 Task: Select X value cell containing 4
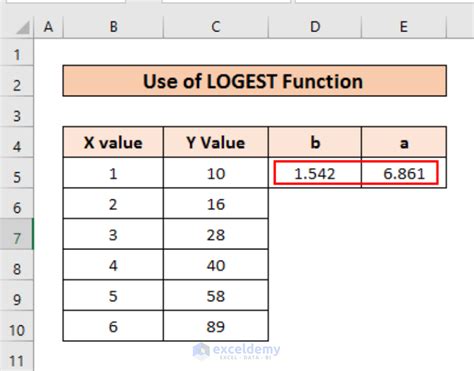pyautogui.click(x=113, y=265)
